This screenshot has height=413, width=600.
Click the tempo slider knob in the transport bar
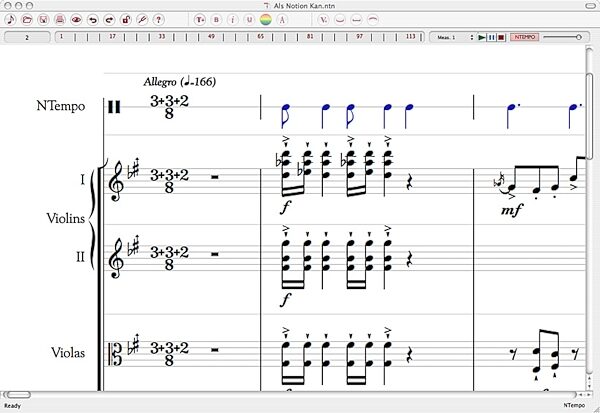coord(579,37)
